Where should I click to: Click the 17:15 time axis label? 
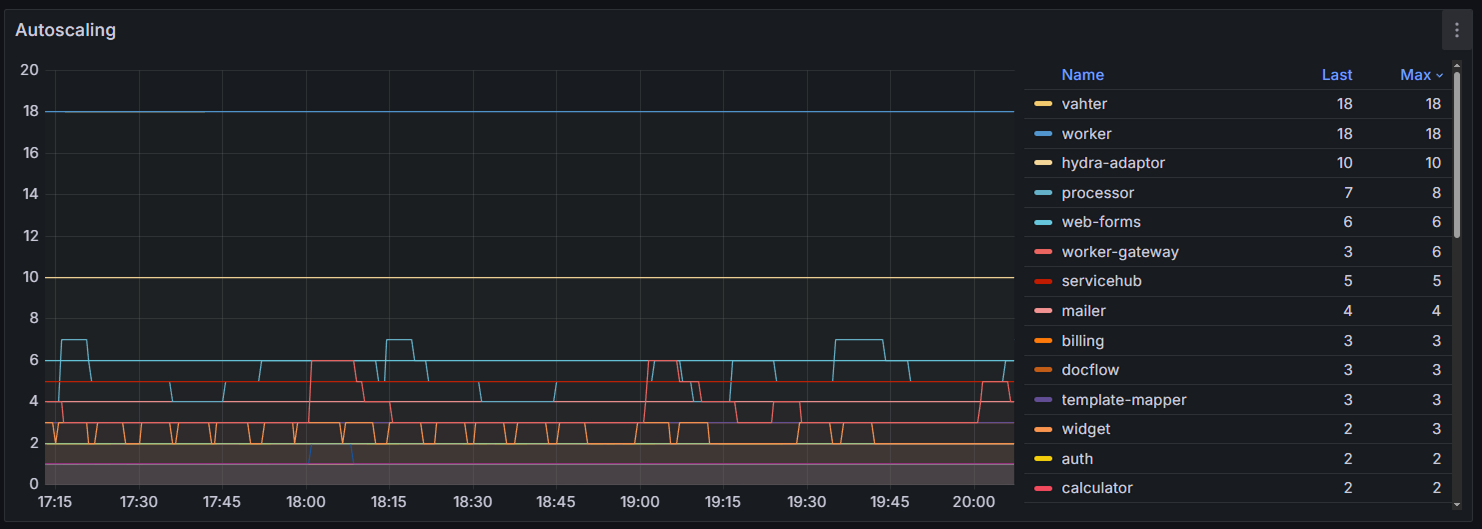[x=55, y=501]
